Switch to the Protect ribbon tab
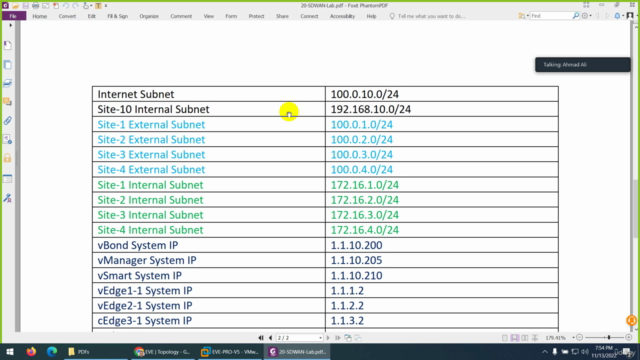 pyautogui.click(x=256, y=16)
